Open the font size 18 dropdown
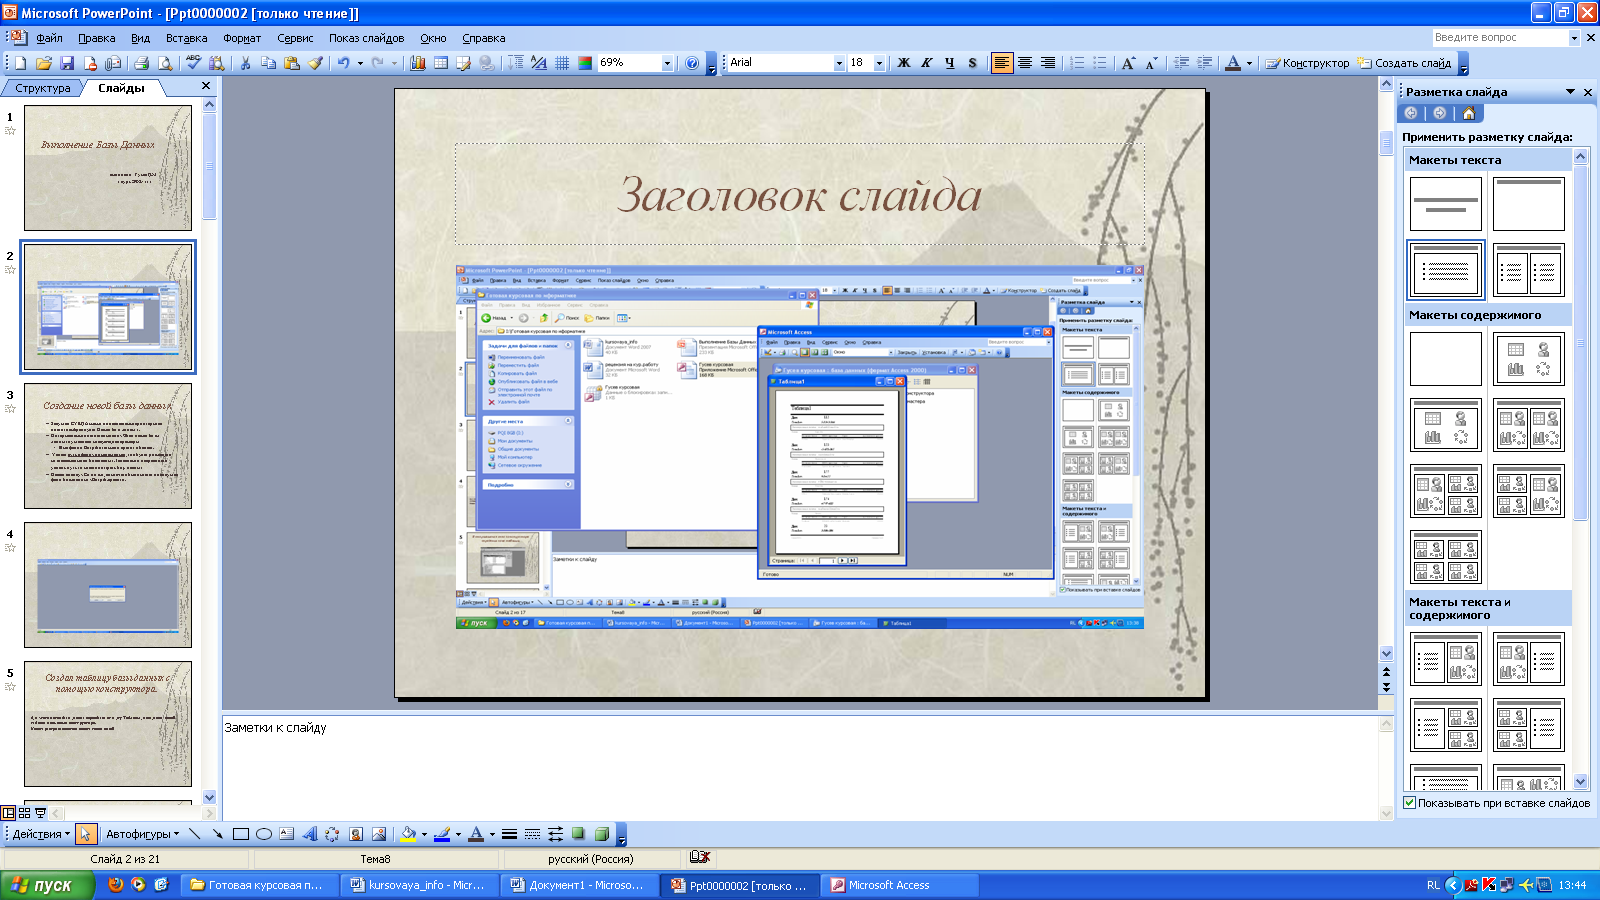The image size is (1600, 900). 879,63
